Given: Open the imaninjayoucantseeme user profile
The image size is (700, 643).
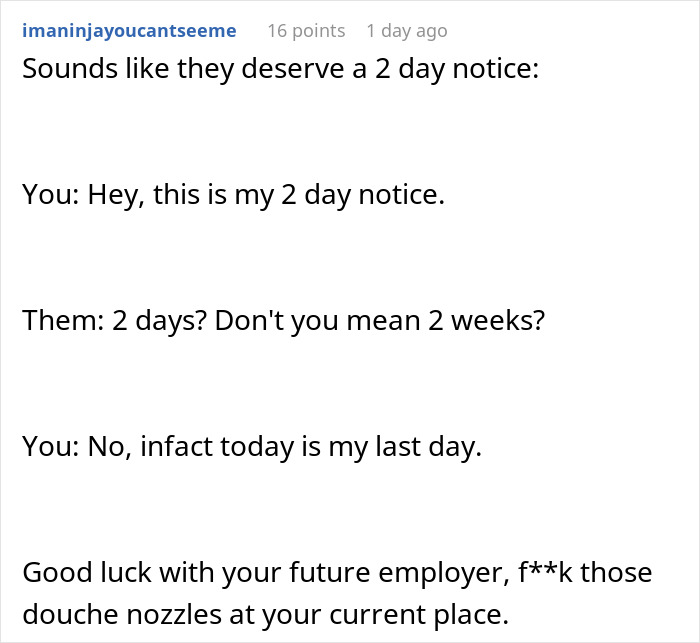Looking at the screenshot, I should coord(129,31).
